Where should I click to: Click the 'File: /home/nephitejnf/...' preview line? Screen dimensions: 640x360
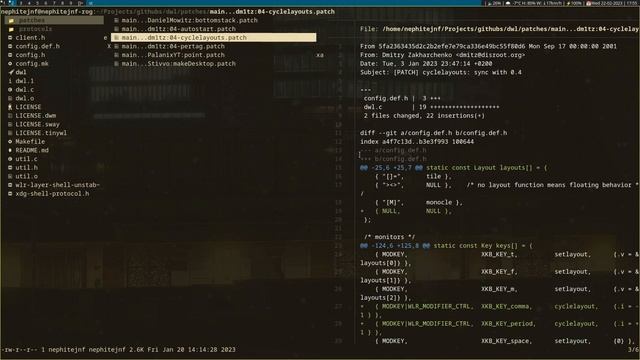pyautogui.click(x=500, y=29)
